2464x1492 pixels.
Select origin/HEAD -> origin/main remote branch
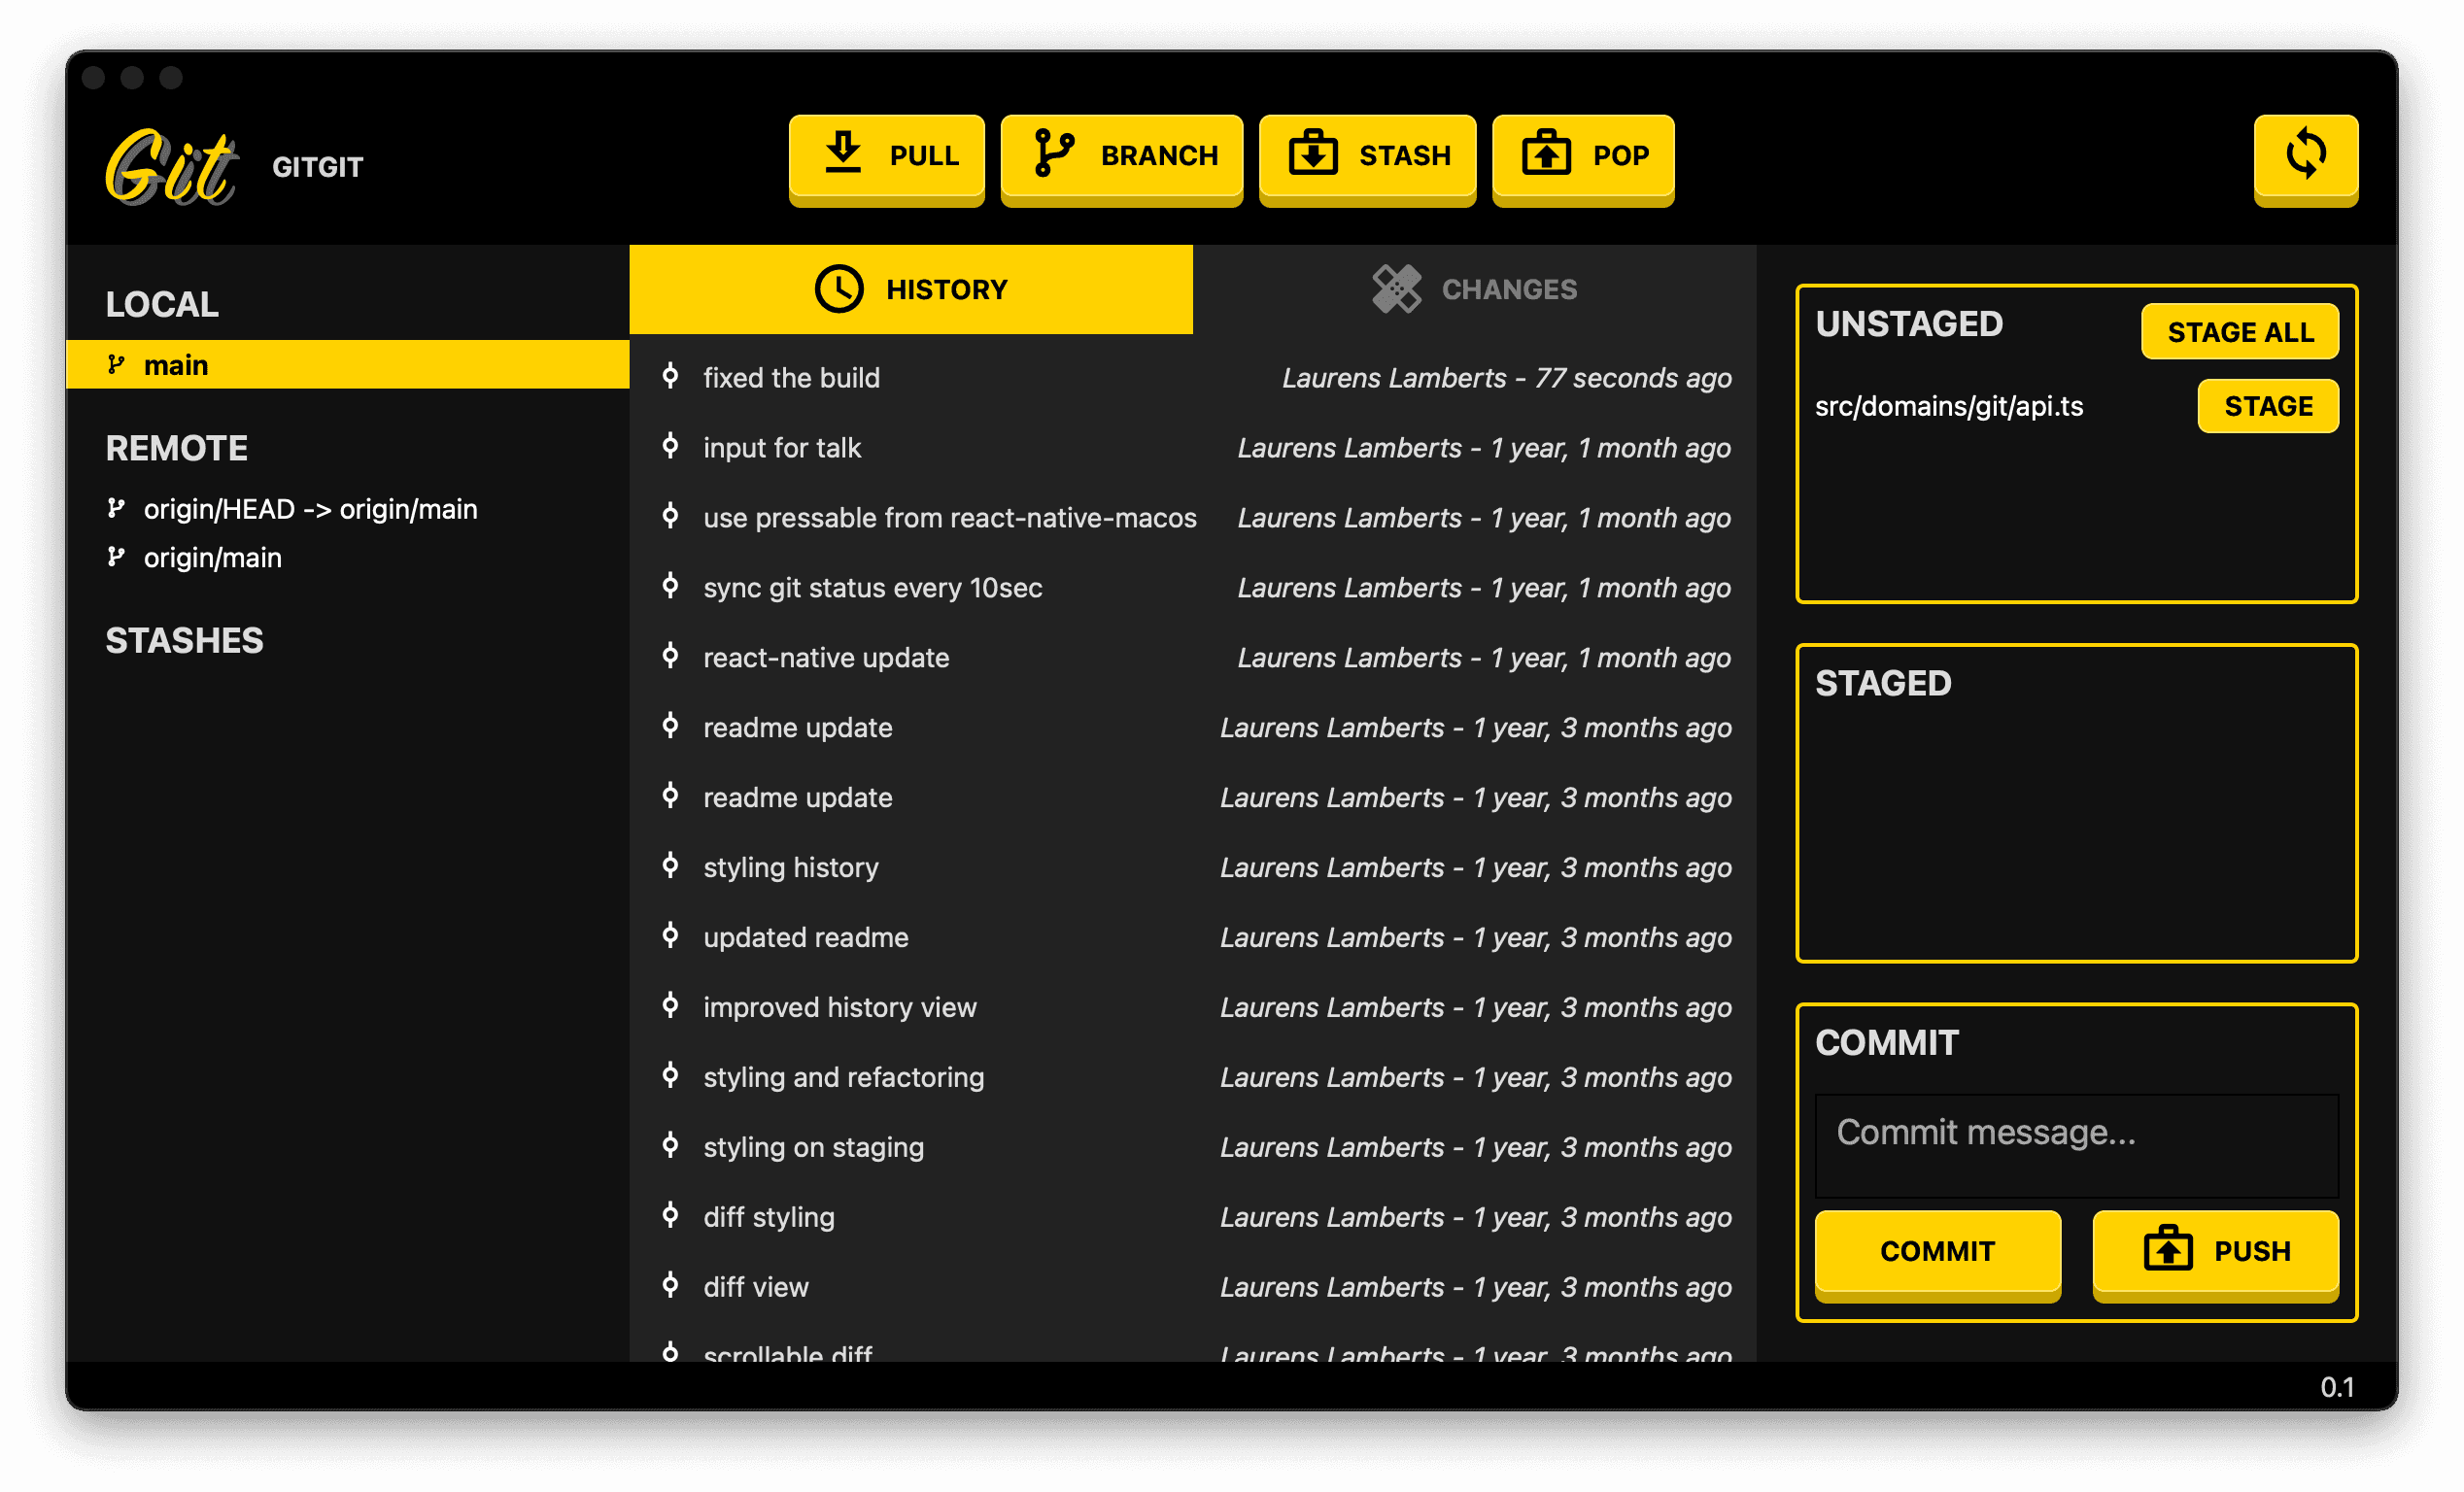310,509
